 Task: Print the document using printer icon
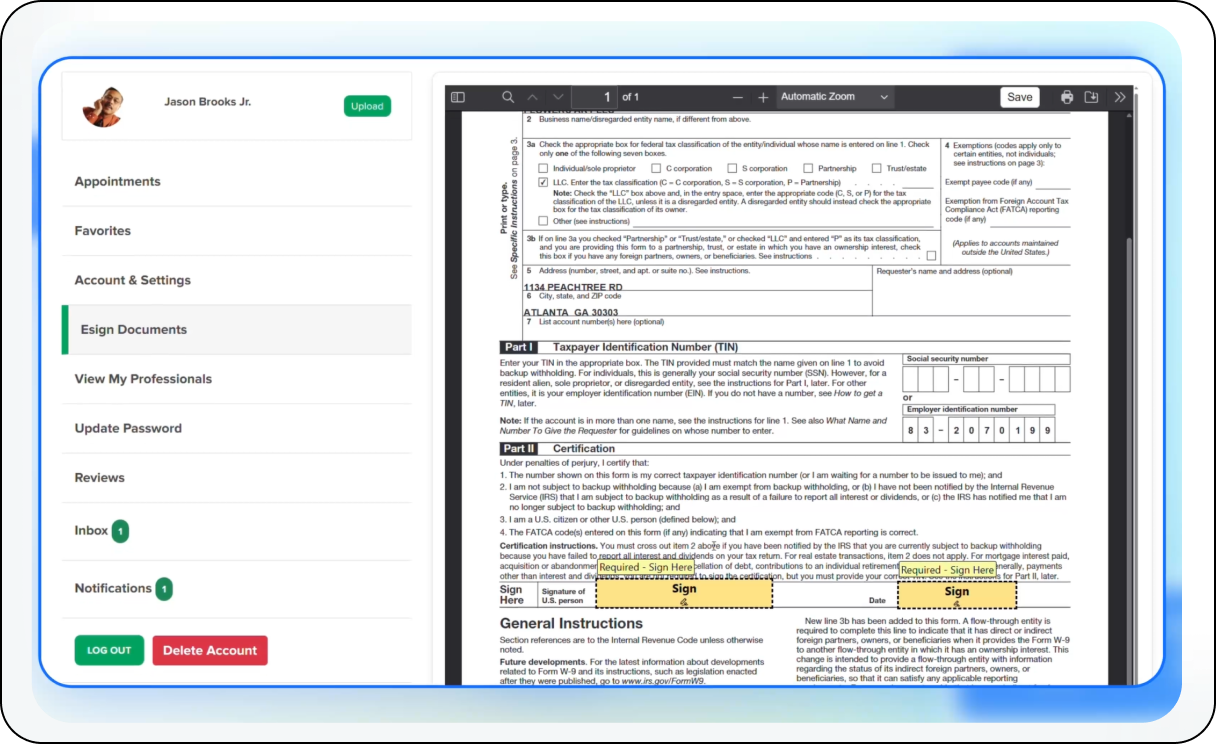click(1067, 97)
